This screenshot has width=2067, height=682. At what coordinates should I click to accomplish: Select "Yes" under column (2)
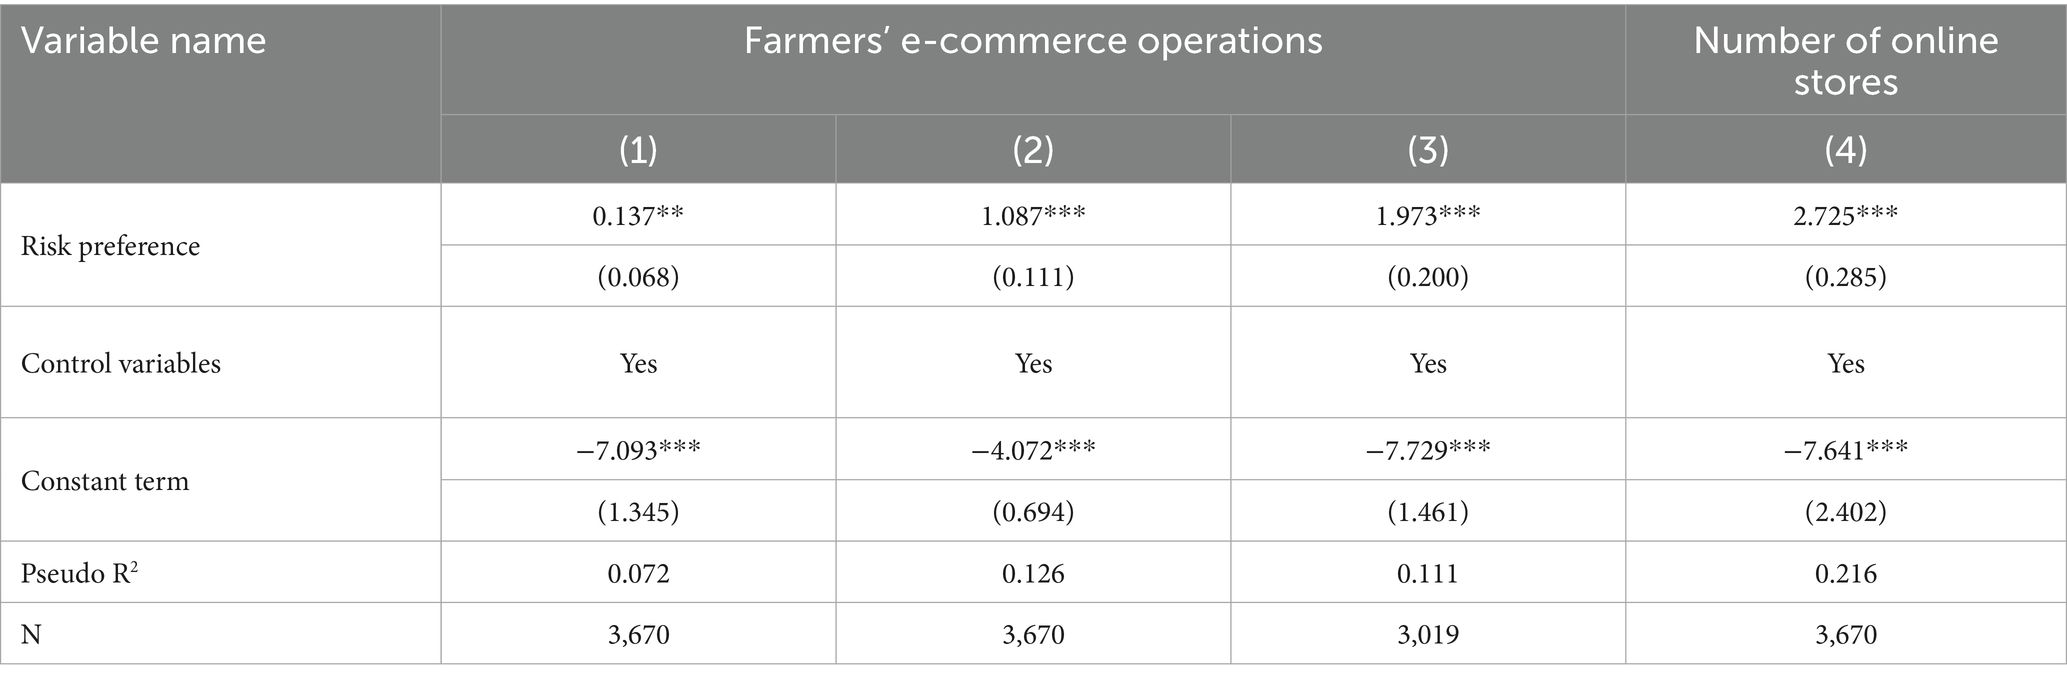(x=1033, y=363)
